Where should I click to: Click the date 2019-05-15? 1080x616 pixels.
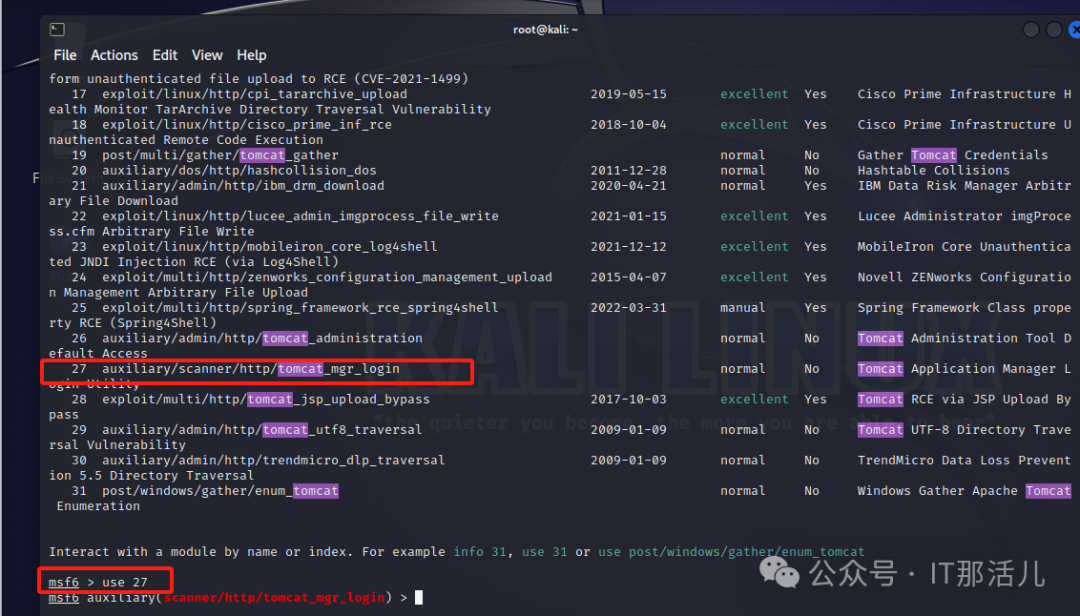click(x=628, y=94)
